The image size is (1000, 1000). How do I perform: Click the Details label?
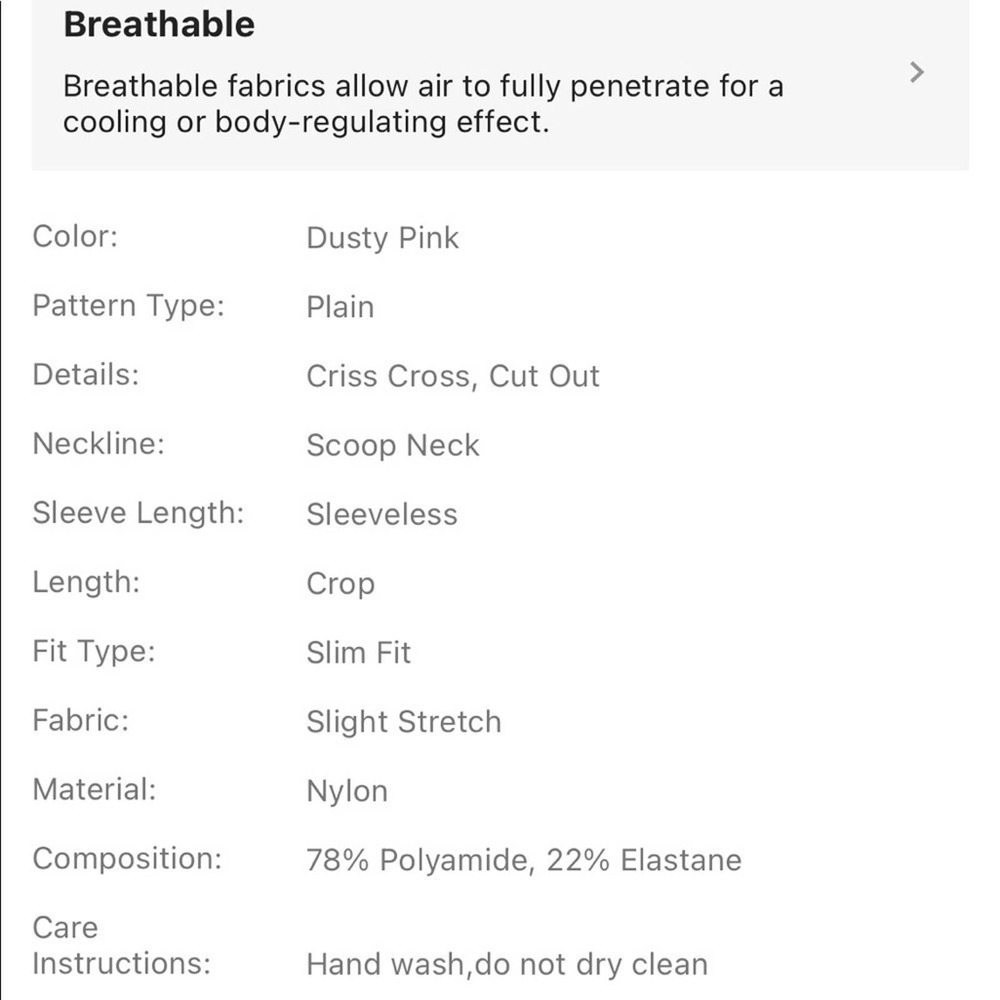85,374
